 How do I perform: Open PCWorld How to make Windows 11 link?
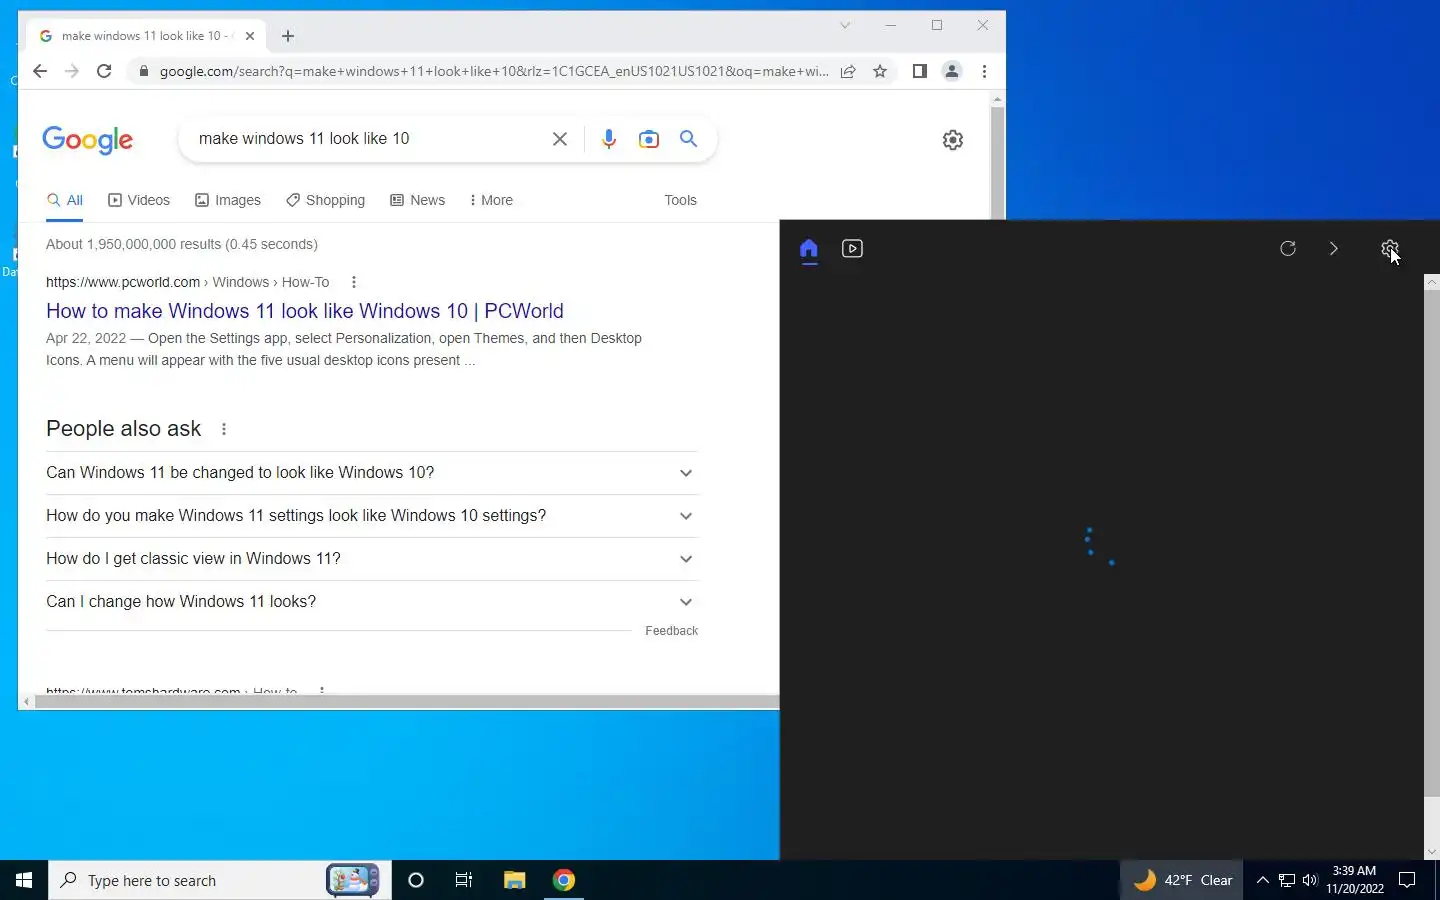[x=305, y=311]
